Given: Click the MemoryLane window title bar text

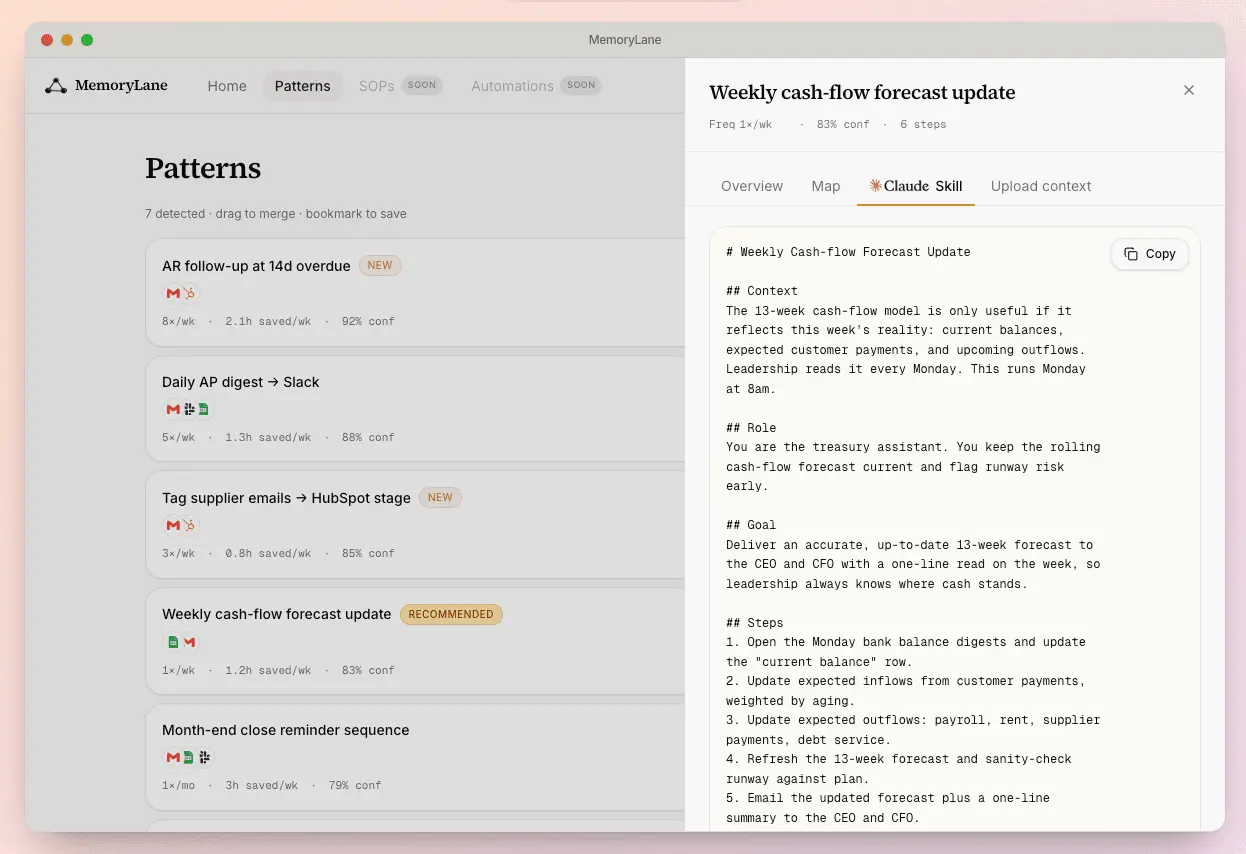Looking at the screenshot, I should click(625, 40).
